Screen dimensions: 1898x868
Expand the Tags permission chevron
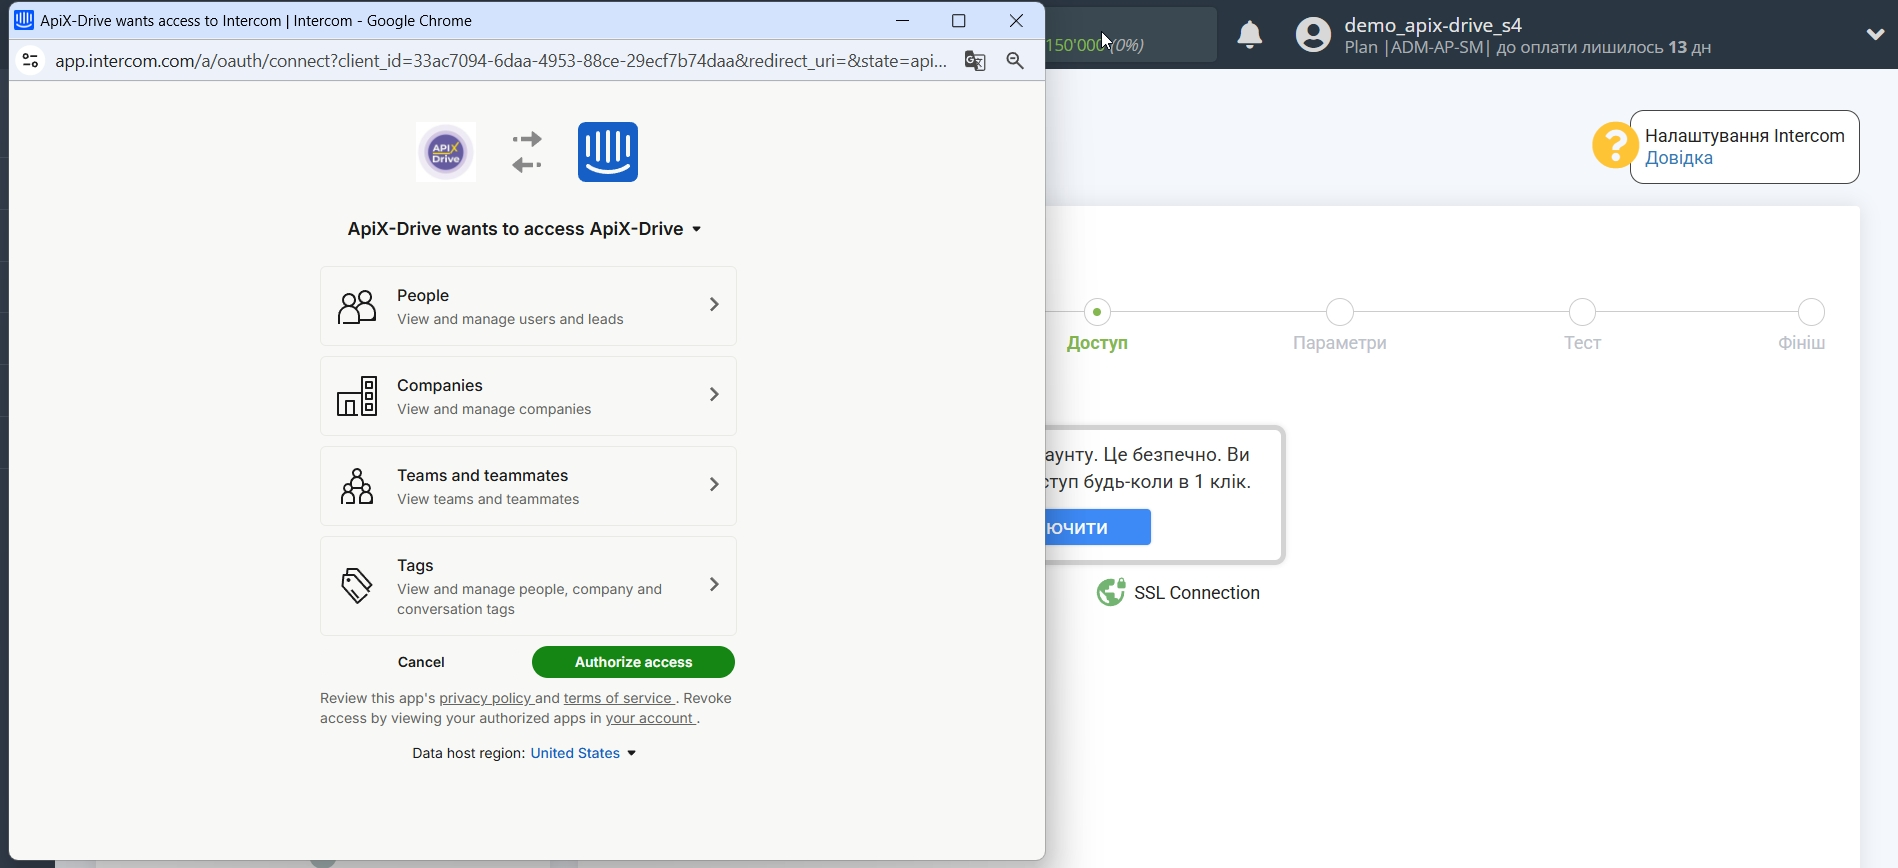tap(714, 584)
